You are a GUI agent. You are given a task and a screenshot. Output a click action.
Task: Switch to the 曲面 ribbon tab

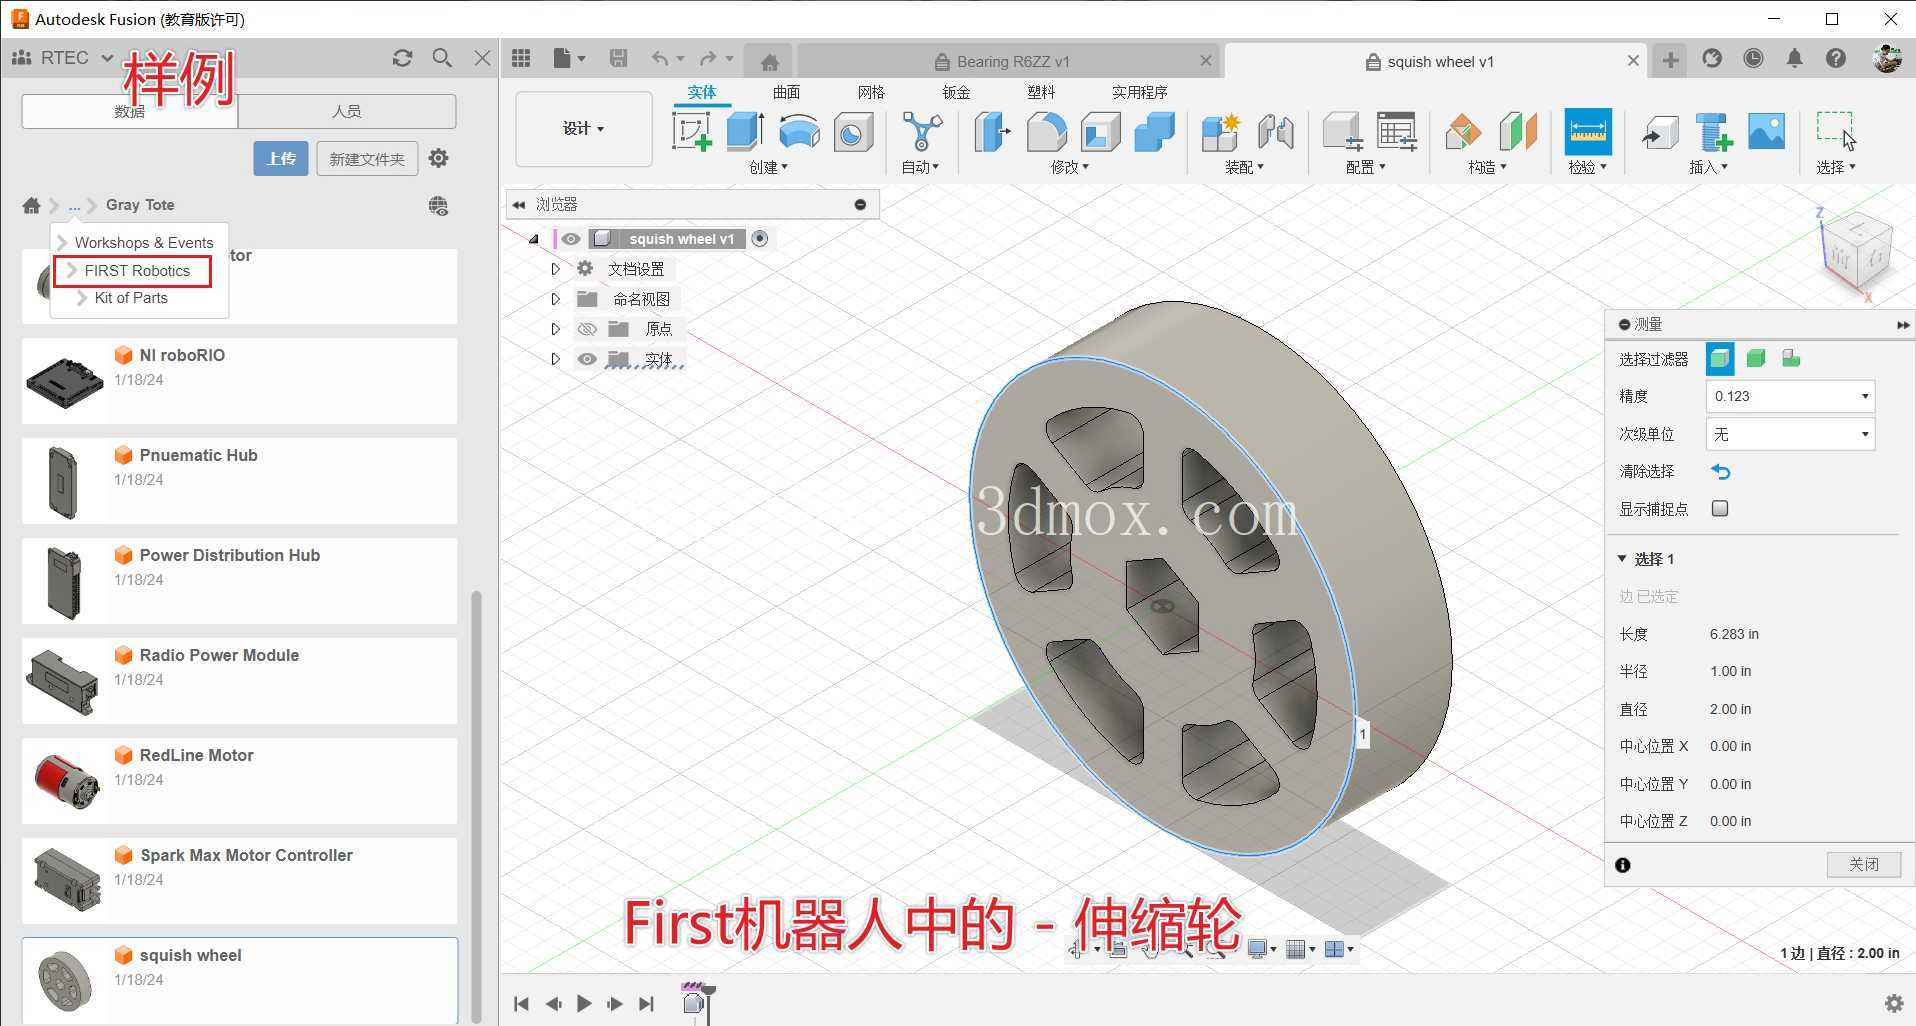pyautogui.click(x=786, y=92)
